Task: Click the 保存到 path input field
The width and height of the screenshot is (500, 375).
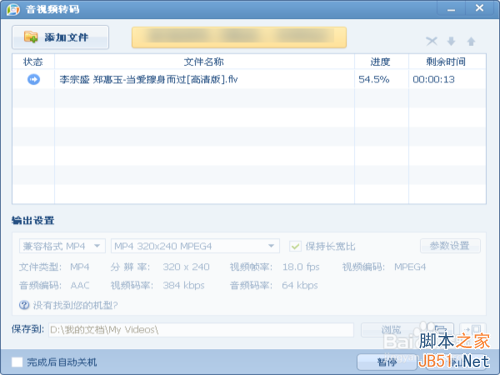Action: coord(201,330)
